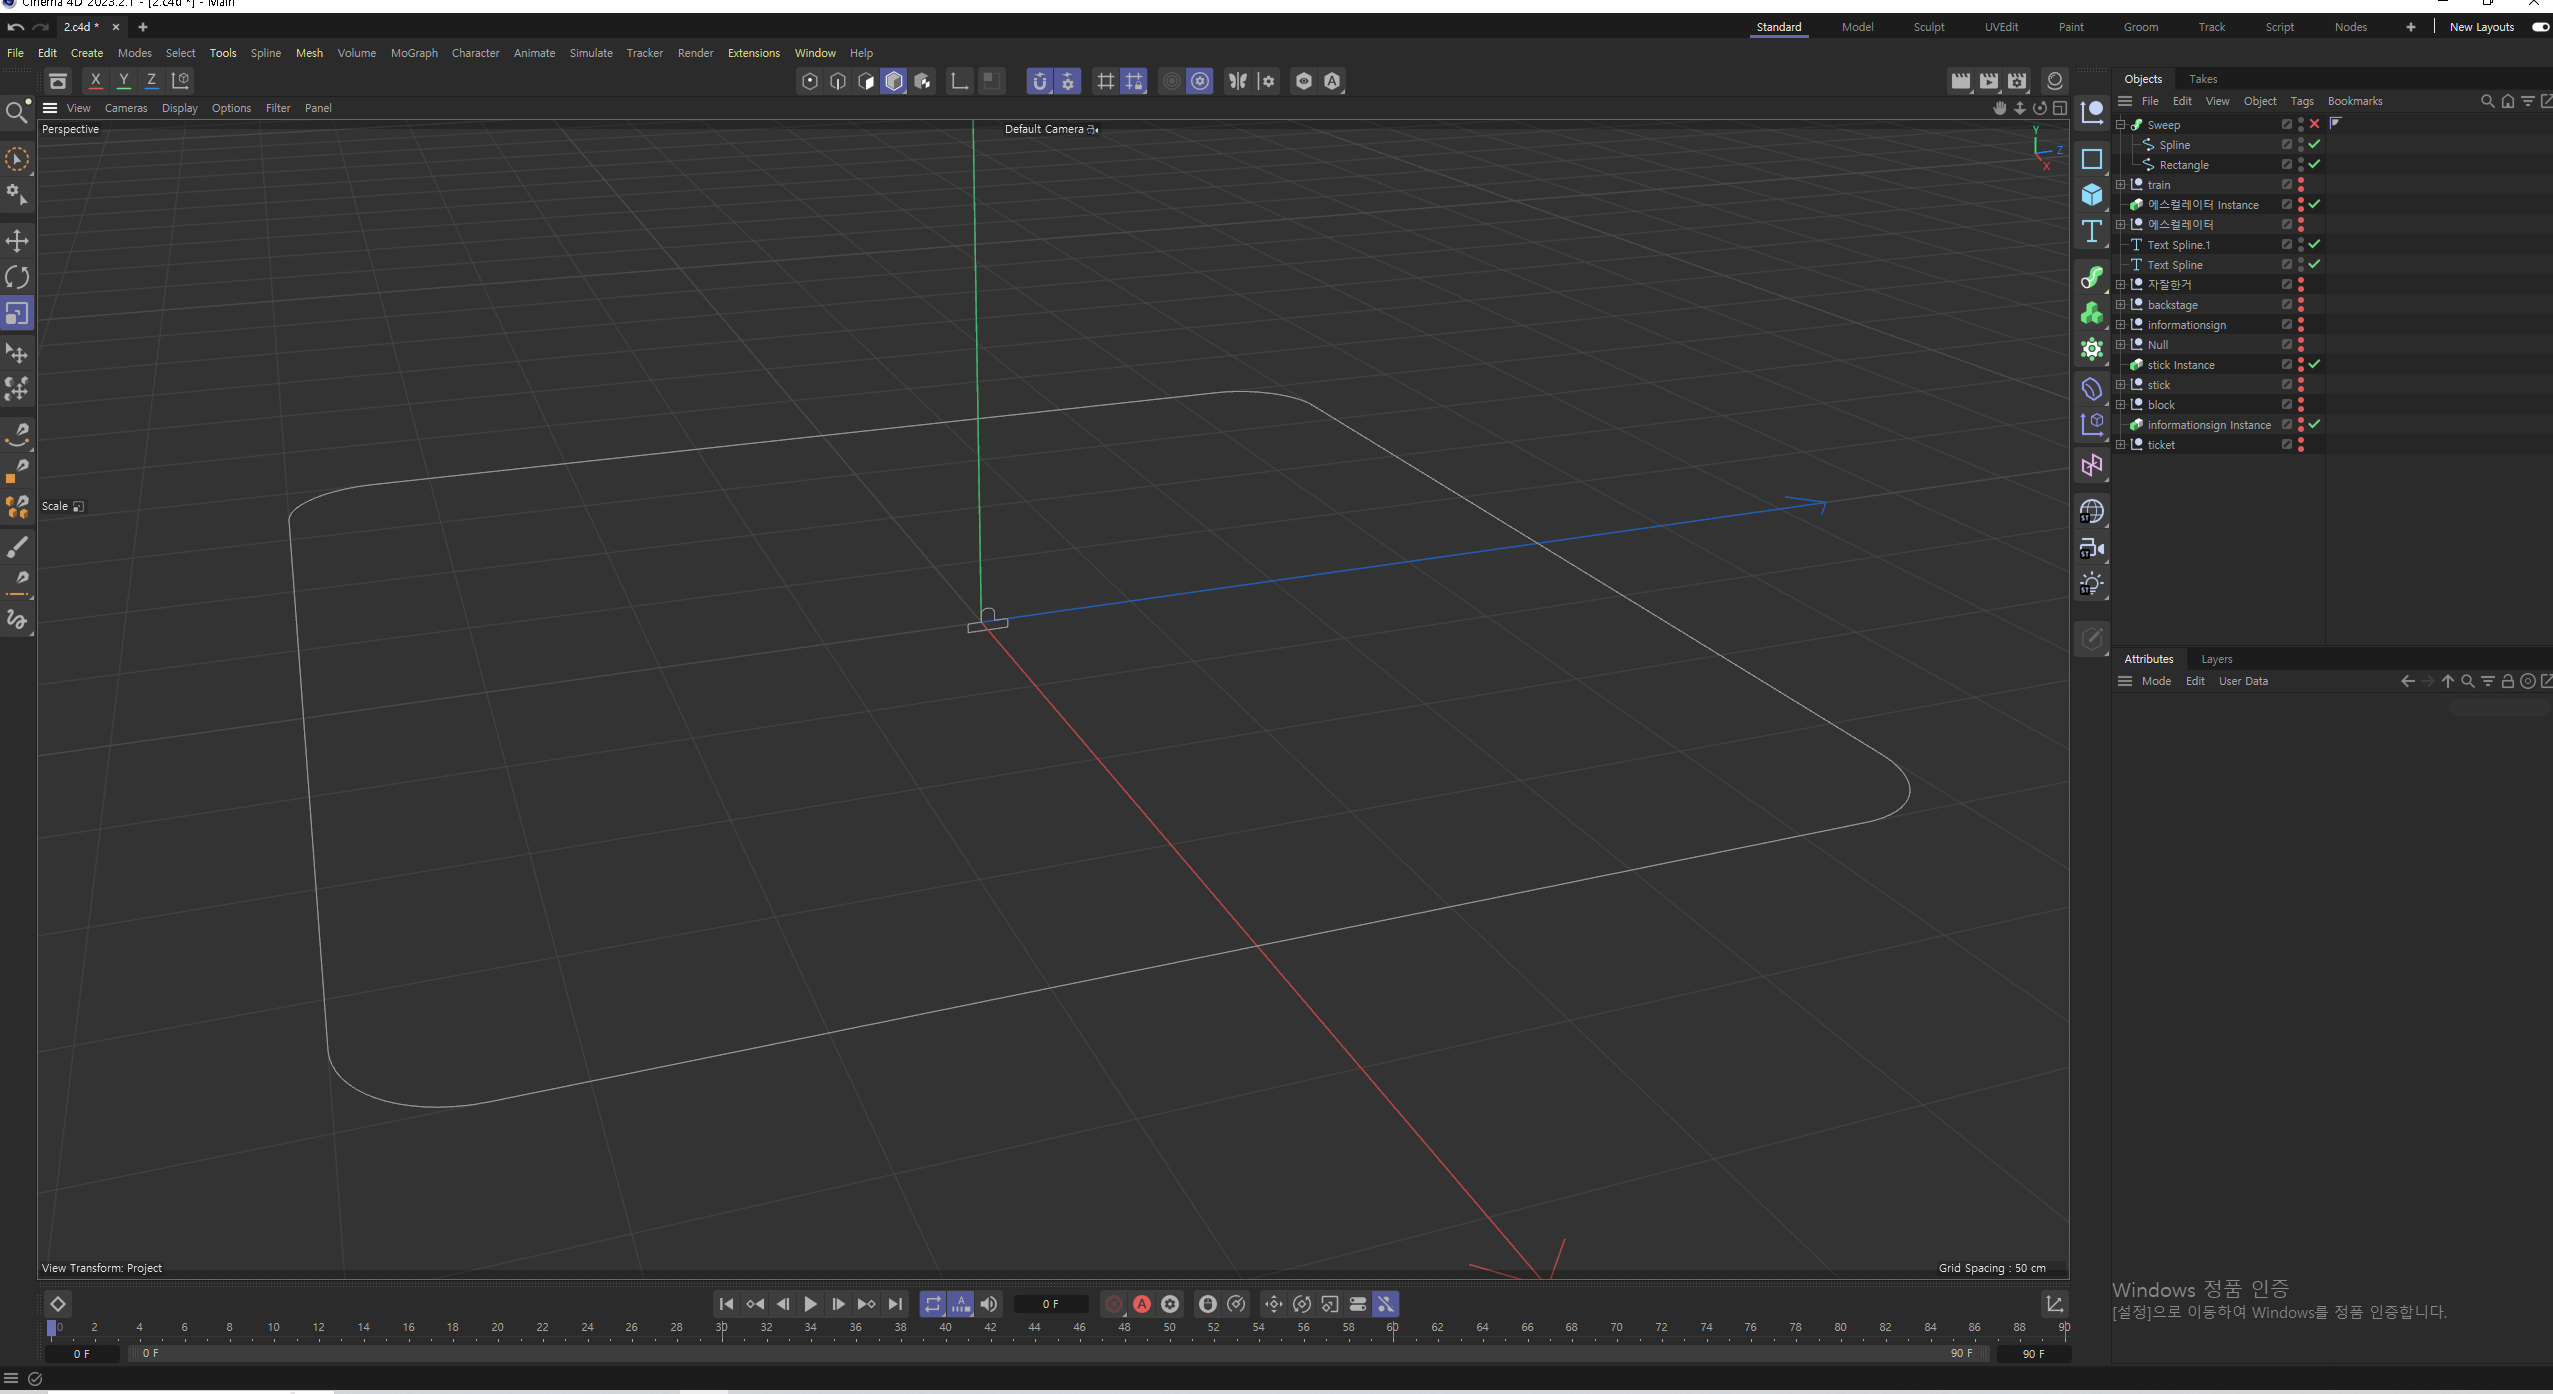Open the viewport Cameras menu
Image resolution: width=2553 pixels, height=1394 pixels.
pyautogui.click(x=126, y=108)
